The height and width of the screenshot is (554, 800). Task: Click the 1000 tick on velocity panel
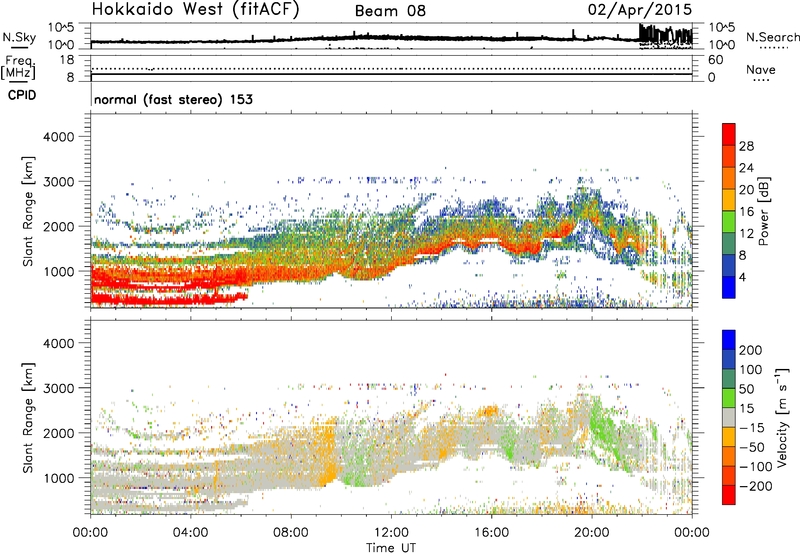pos(58,478)
